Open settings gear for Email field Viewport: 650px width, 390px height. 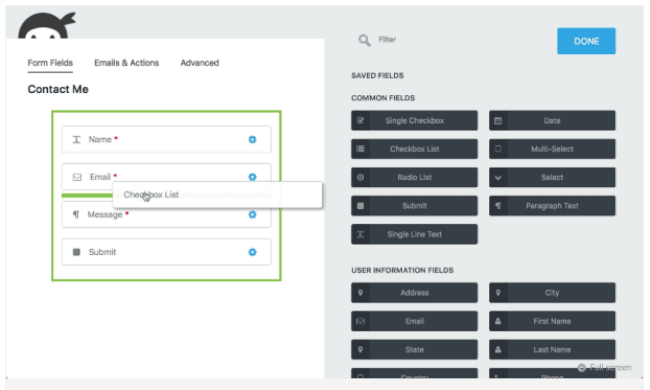(x=252, y=177)
